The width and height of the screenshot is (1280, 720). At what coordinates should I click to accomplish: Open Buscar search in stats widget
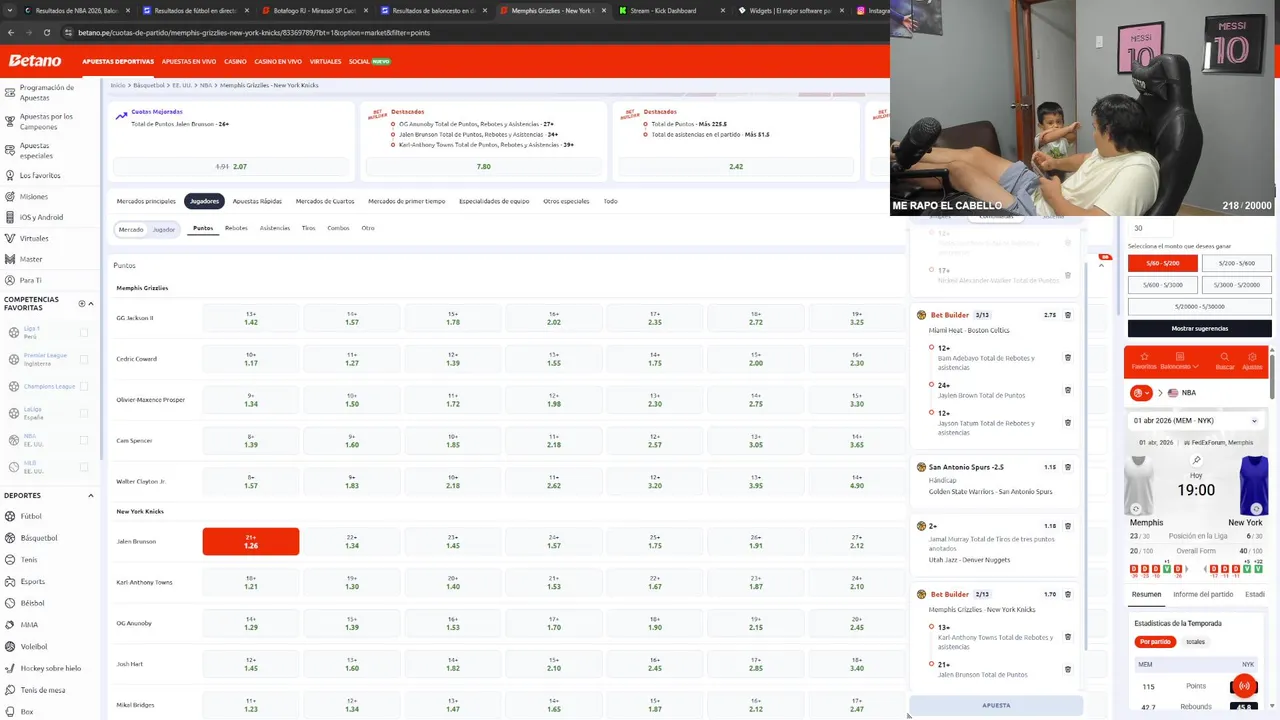pyautogui.click(x=1224, y=360)
